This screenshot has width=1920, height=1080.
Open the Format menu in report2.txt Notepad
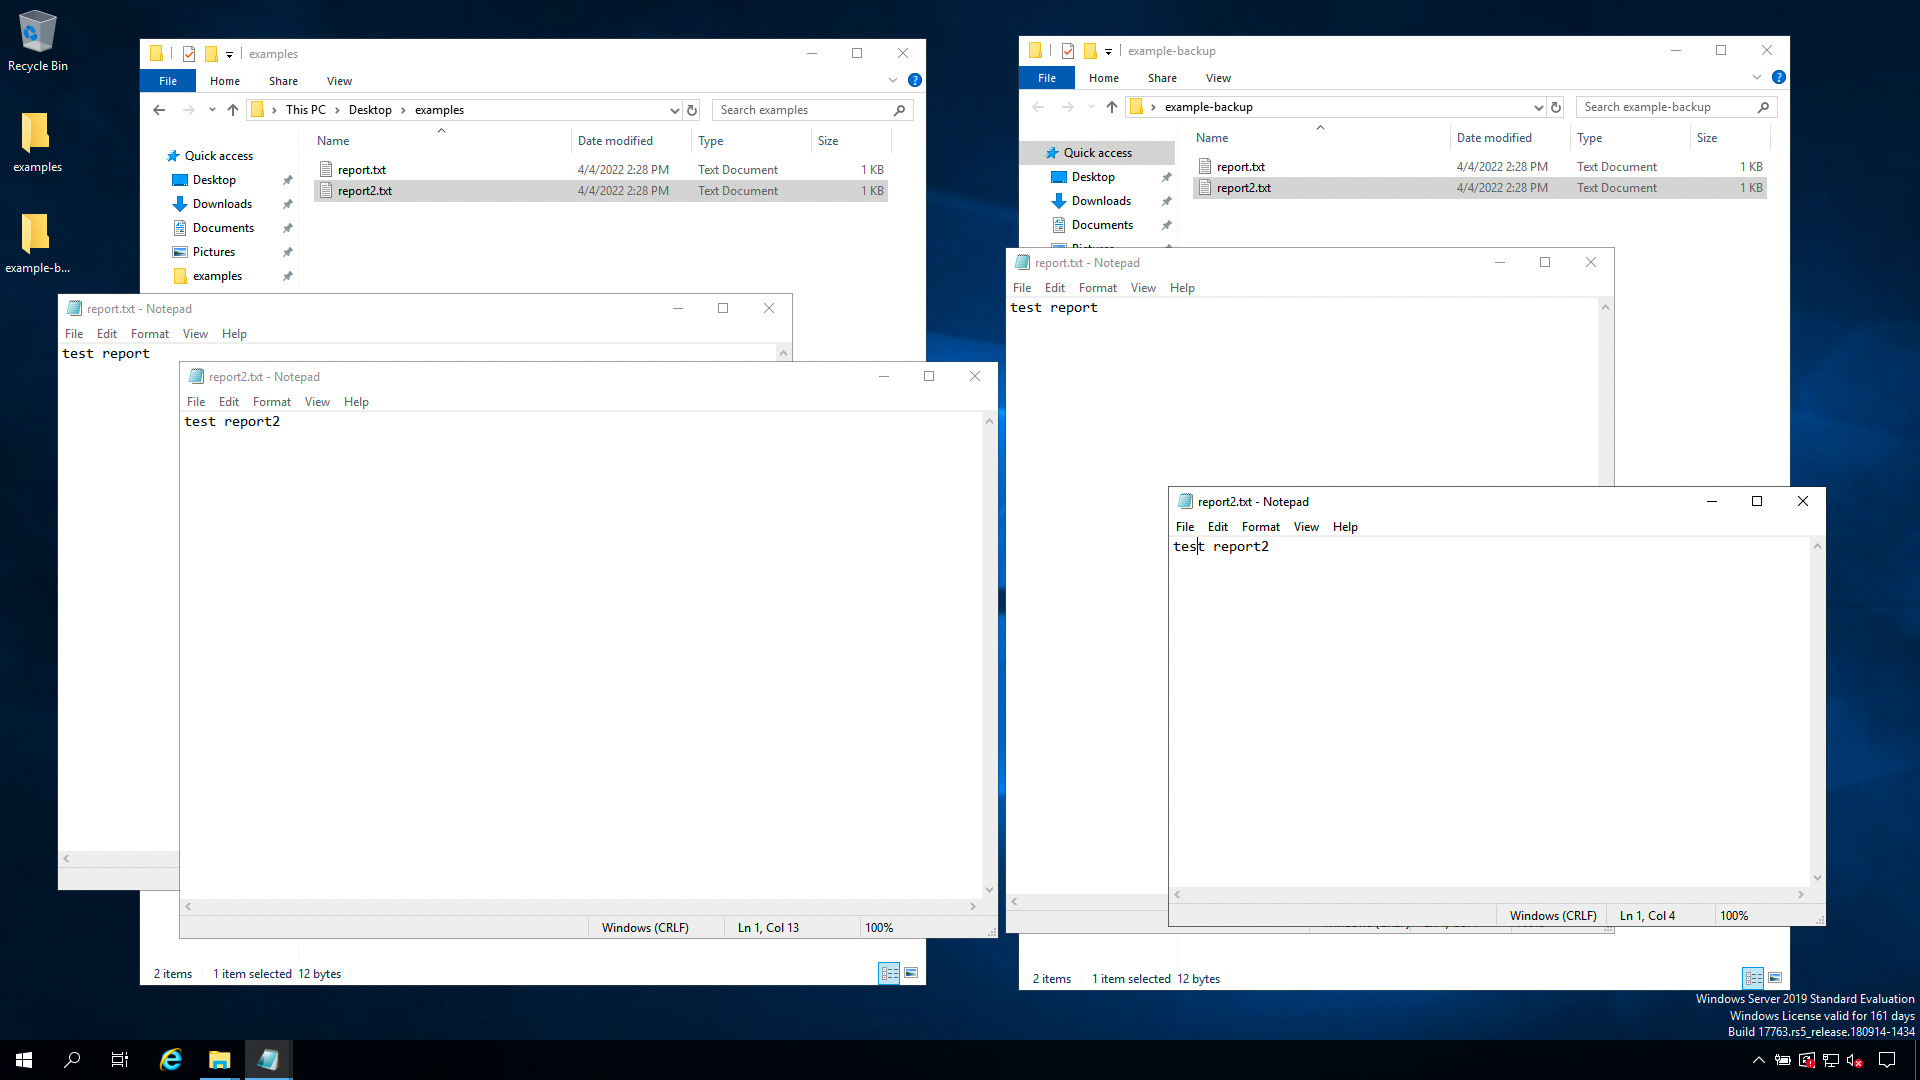click(1259, 526)
